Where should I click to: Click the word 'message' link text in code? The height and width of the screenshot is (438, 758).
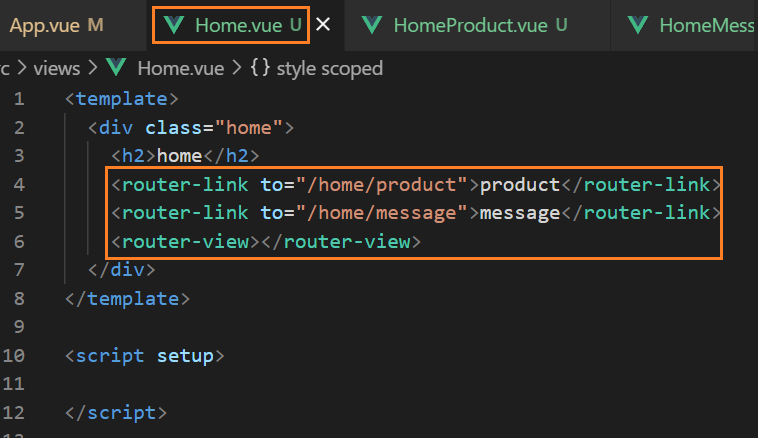(x=520, y=213)
